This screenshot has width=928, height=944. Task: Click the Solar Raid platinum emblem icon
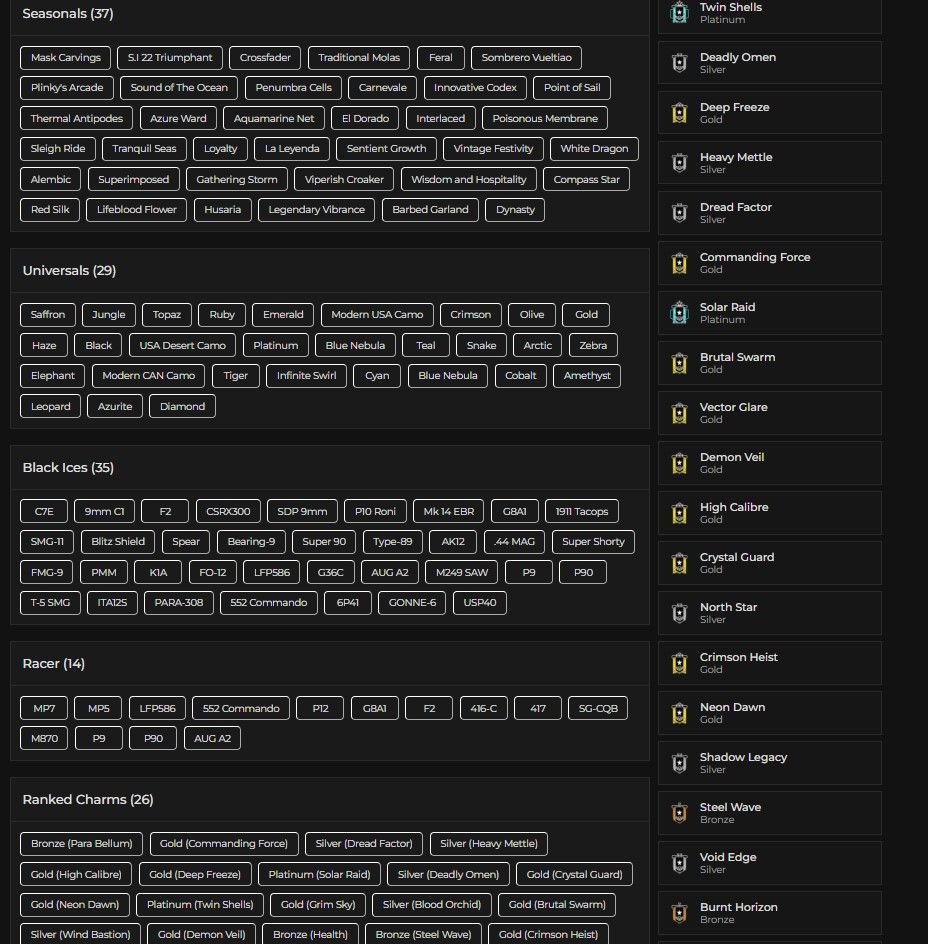tap(679, 312)
